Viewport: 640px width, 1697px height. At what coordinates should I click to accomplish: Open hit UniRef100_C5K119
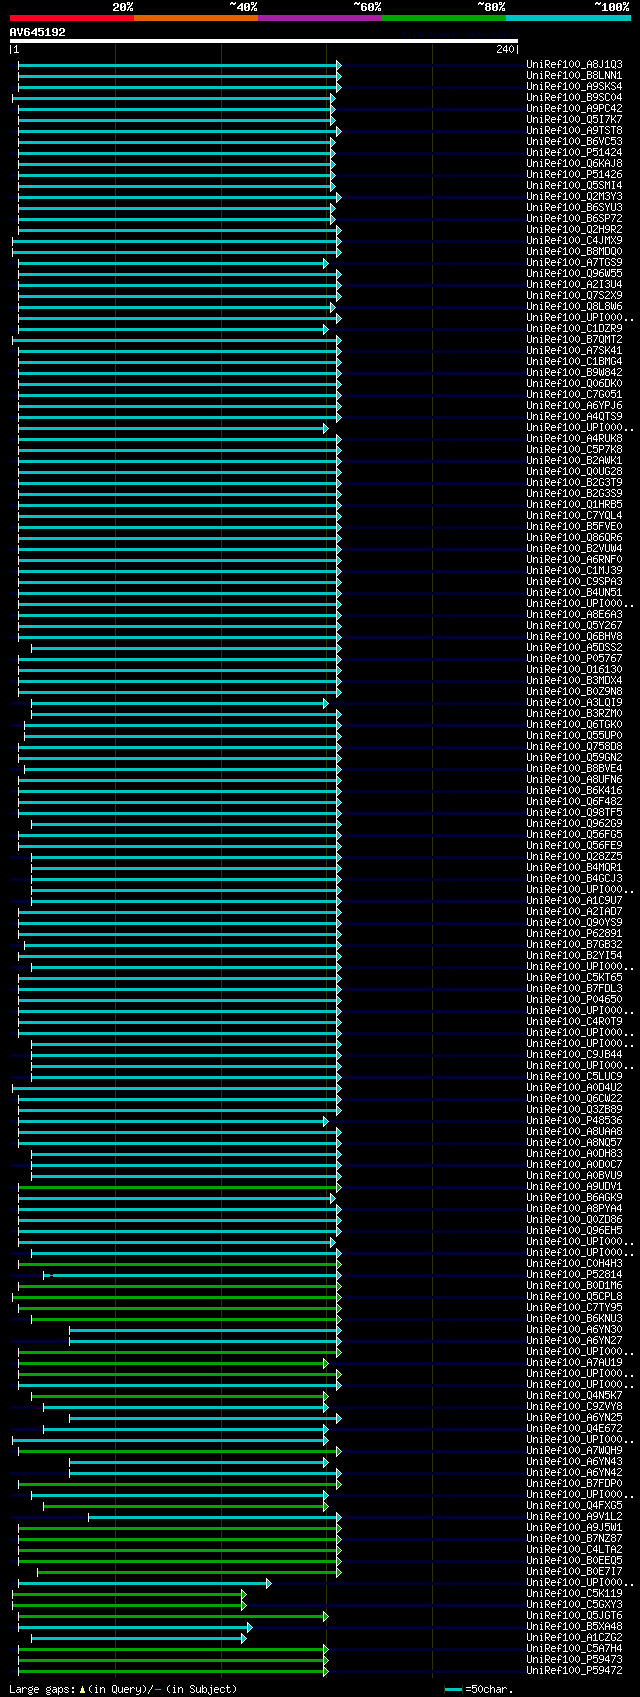(574, 1594)
